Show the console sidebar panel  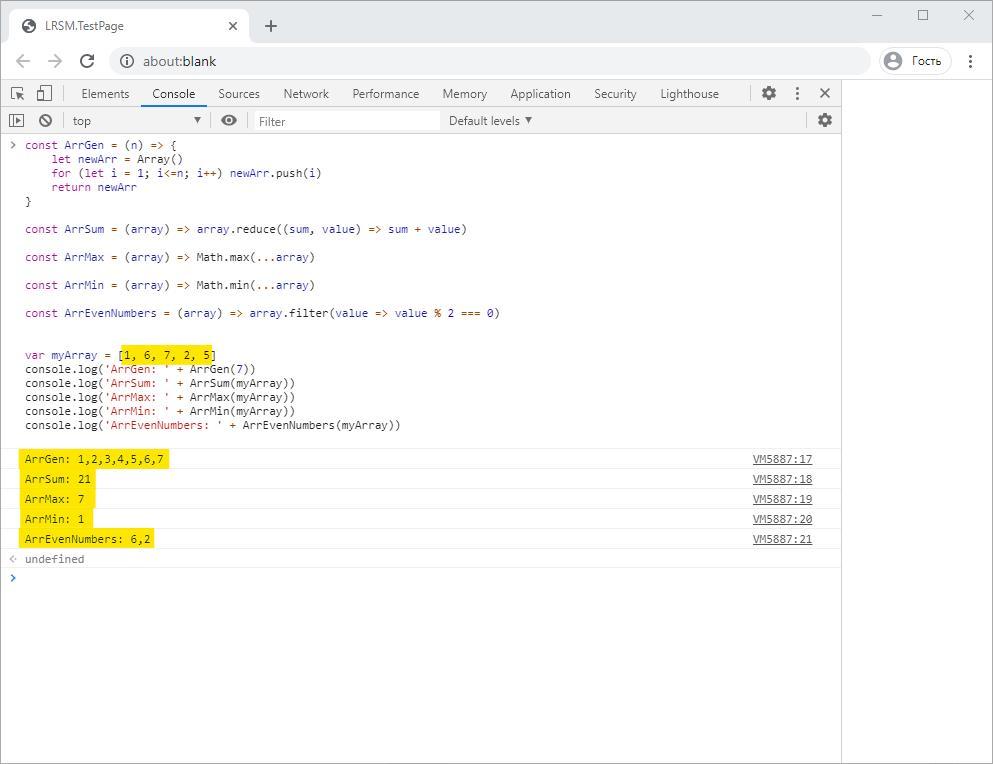pyautogui.click(x=16, y=120)
